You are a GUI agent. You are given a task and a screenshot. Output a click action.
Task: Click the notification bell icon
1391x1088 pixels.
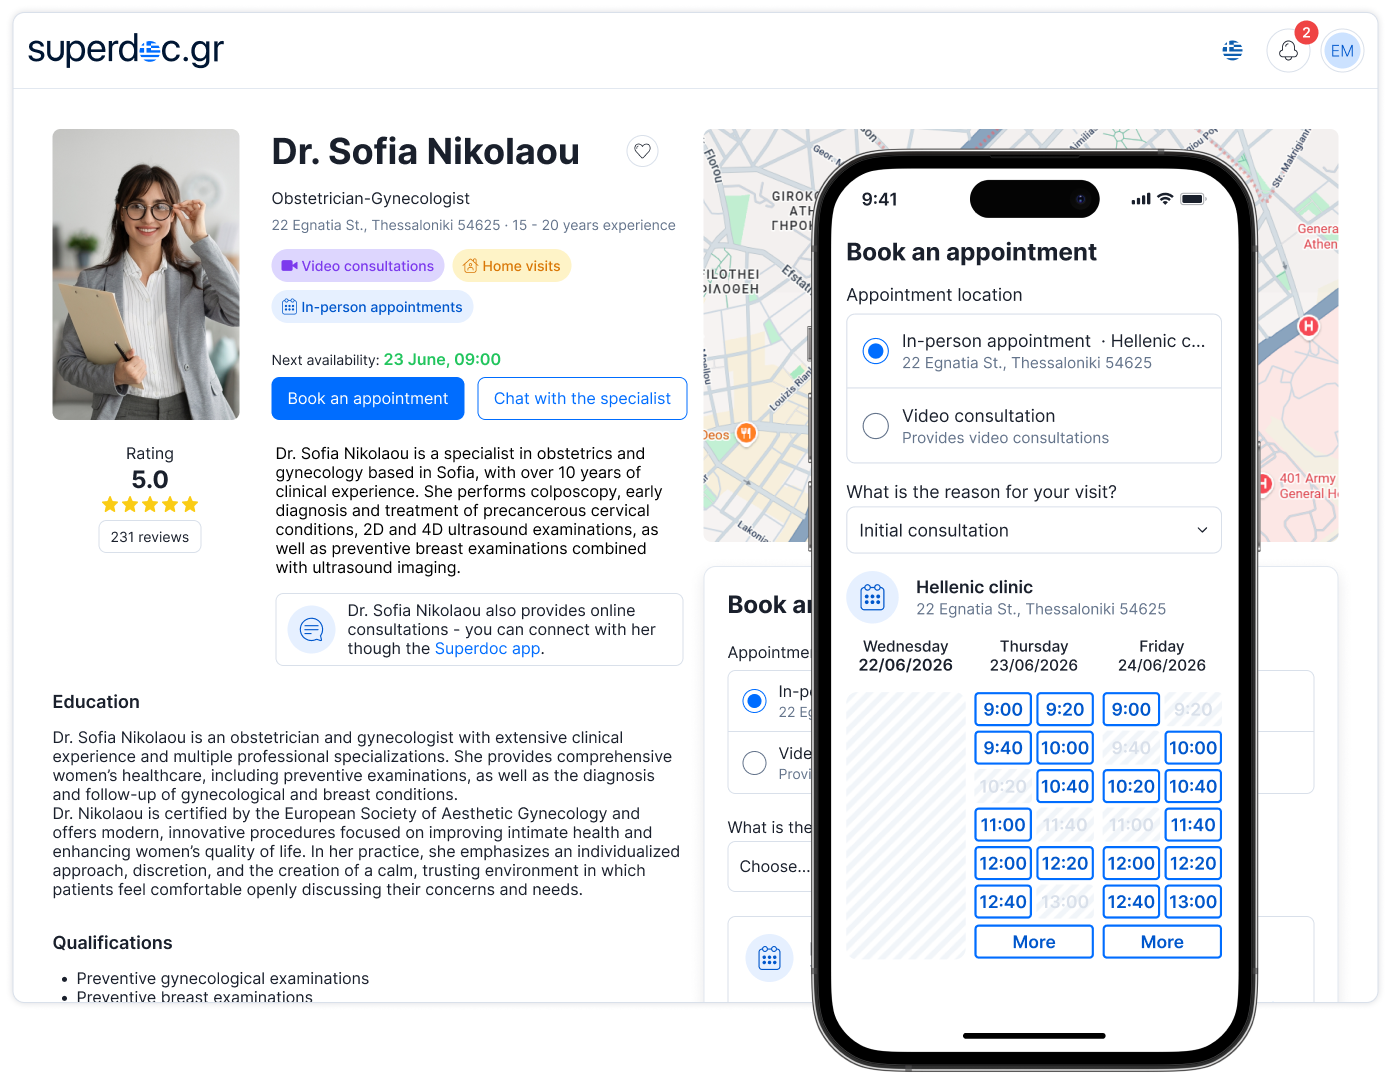tap(1288, 51)
